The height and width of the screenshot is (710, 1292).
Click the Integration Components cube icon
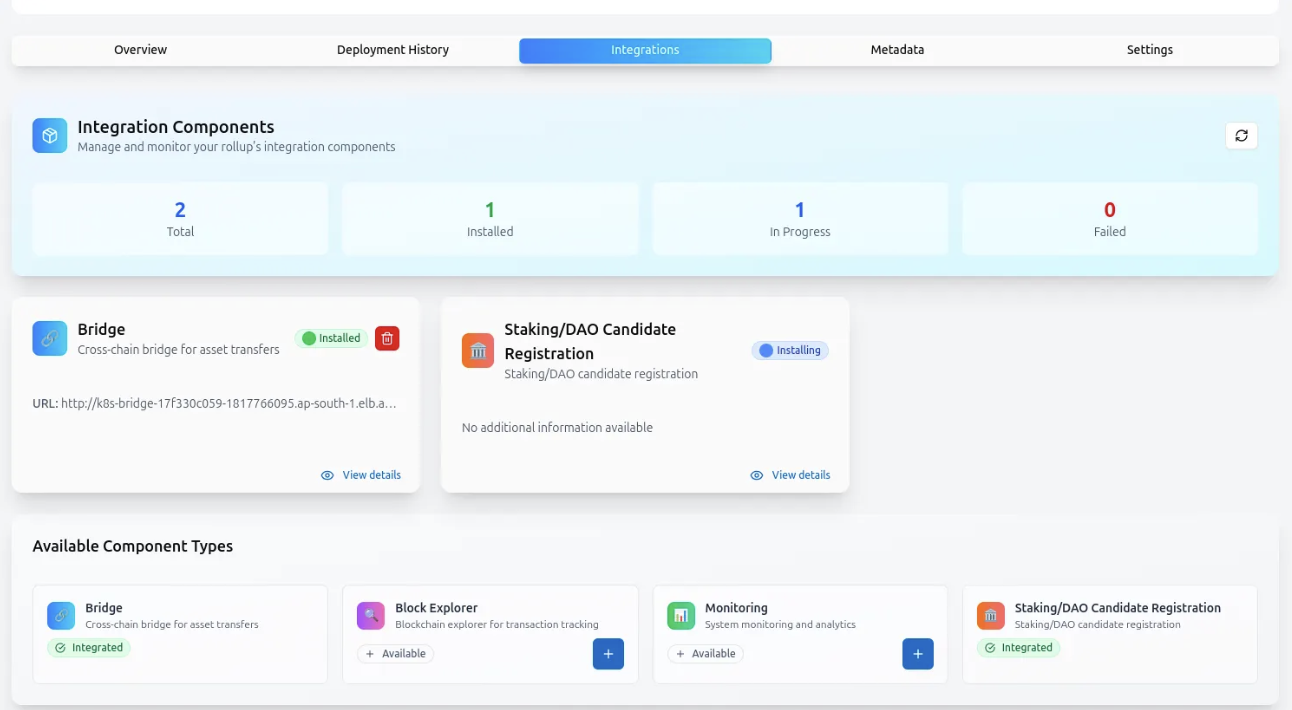point(50,136)
